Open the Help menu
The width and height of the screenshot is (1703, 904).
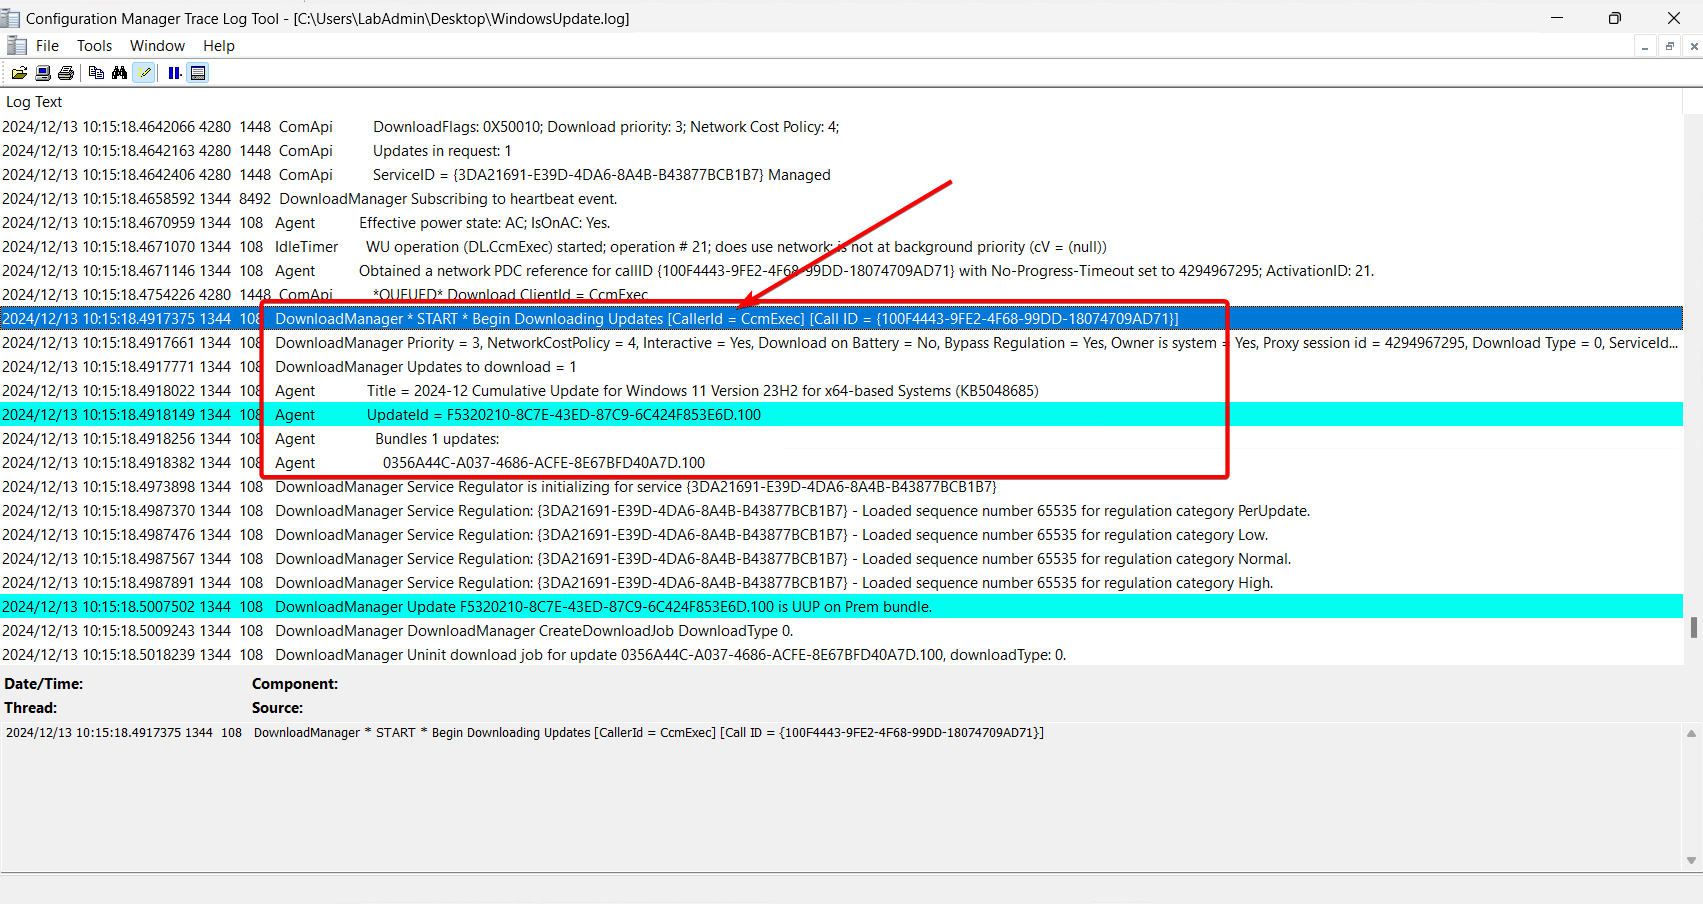click(218, 45)
